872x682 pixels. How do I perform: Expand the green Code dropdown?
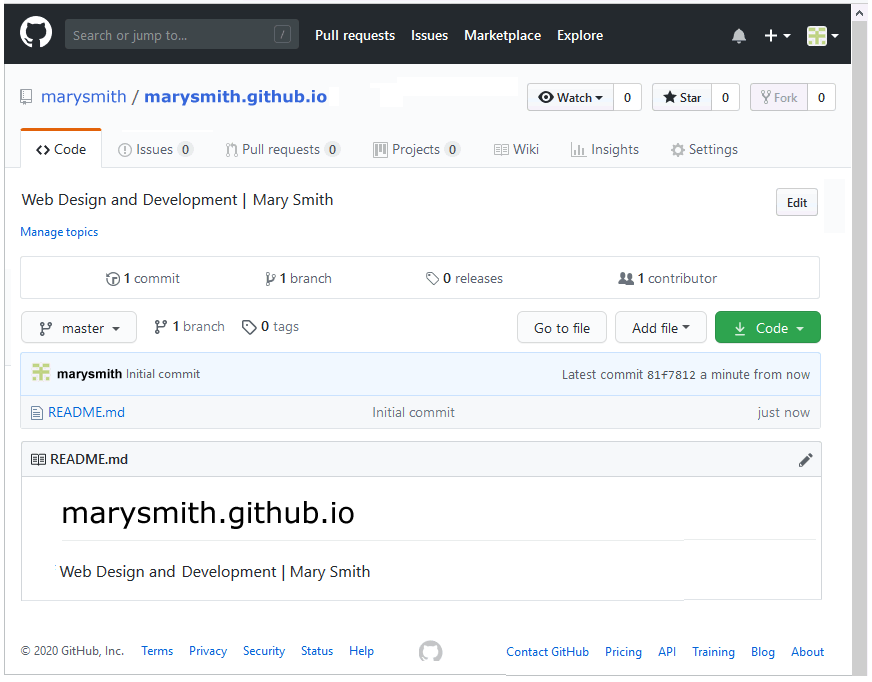(x=767, y=328)
